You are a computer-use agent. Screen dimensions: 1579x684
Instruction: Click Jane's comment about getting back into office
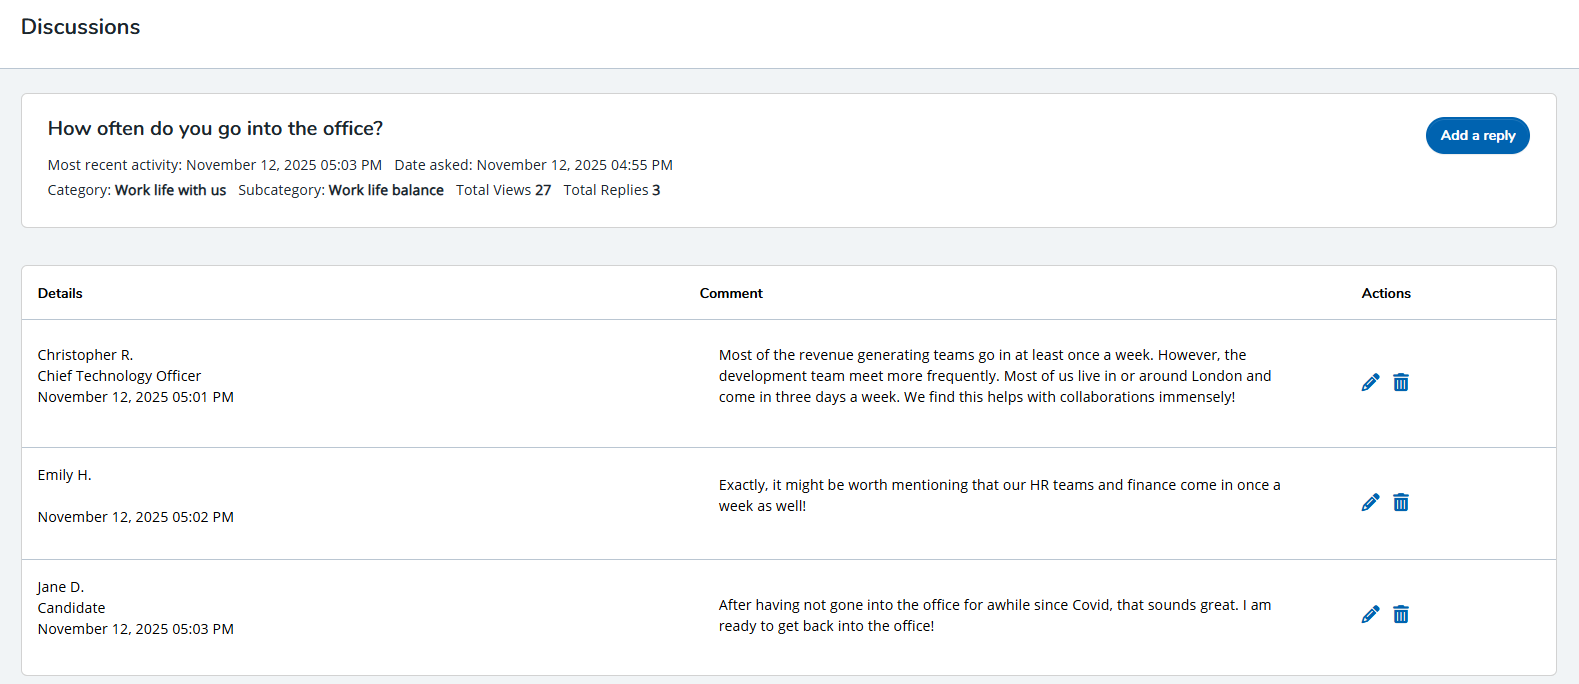click(x=995, y=615)
